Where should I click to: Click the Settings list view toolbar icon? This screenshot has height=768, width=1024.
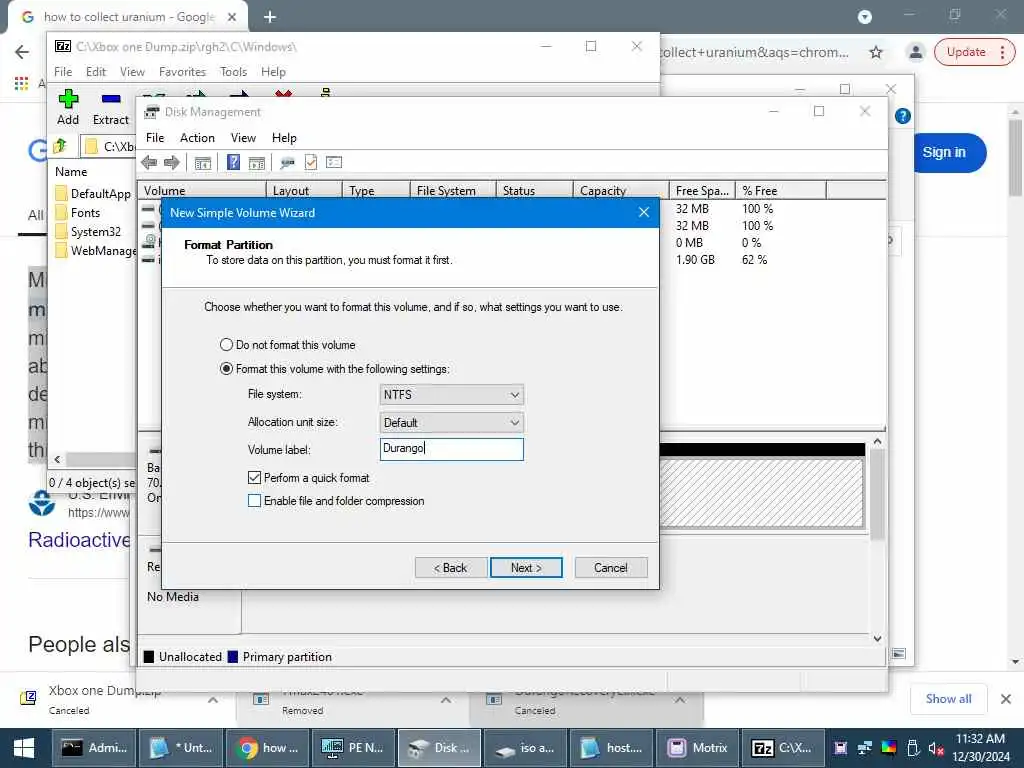coord(334,162)
